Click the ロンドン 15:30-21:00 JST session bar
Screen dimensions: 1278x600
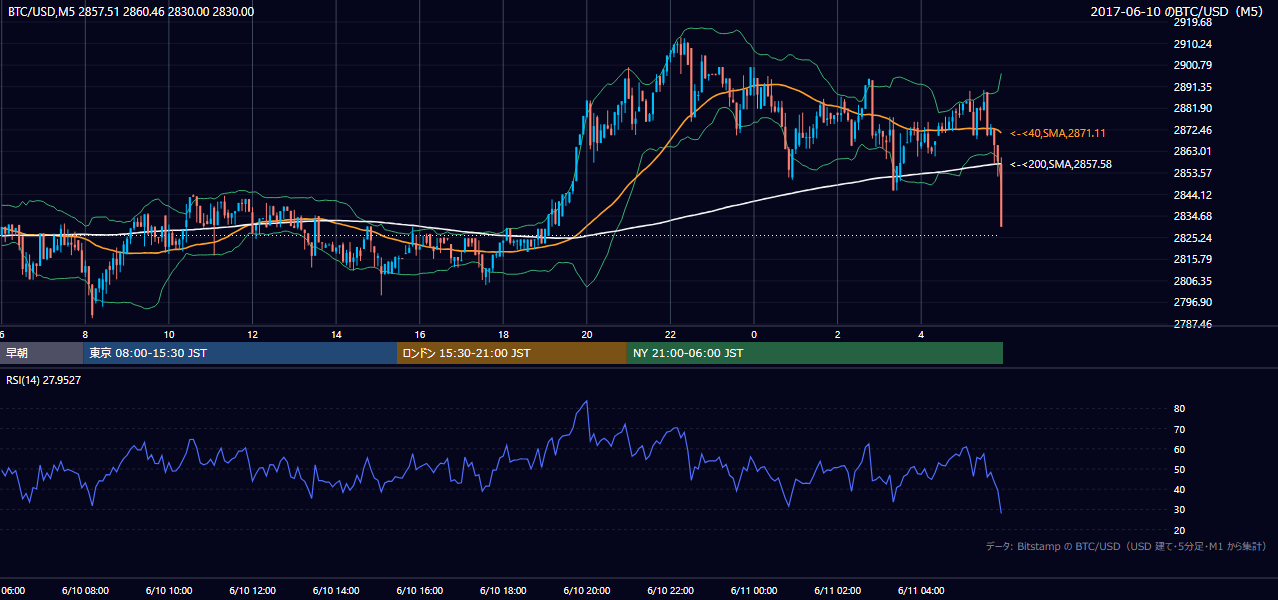click(512, 353)
